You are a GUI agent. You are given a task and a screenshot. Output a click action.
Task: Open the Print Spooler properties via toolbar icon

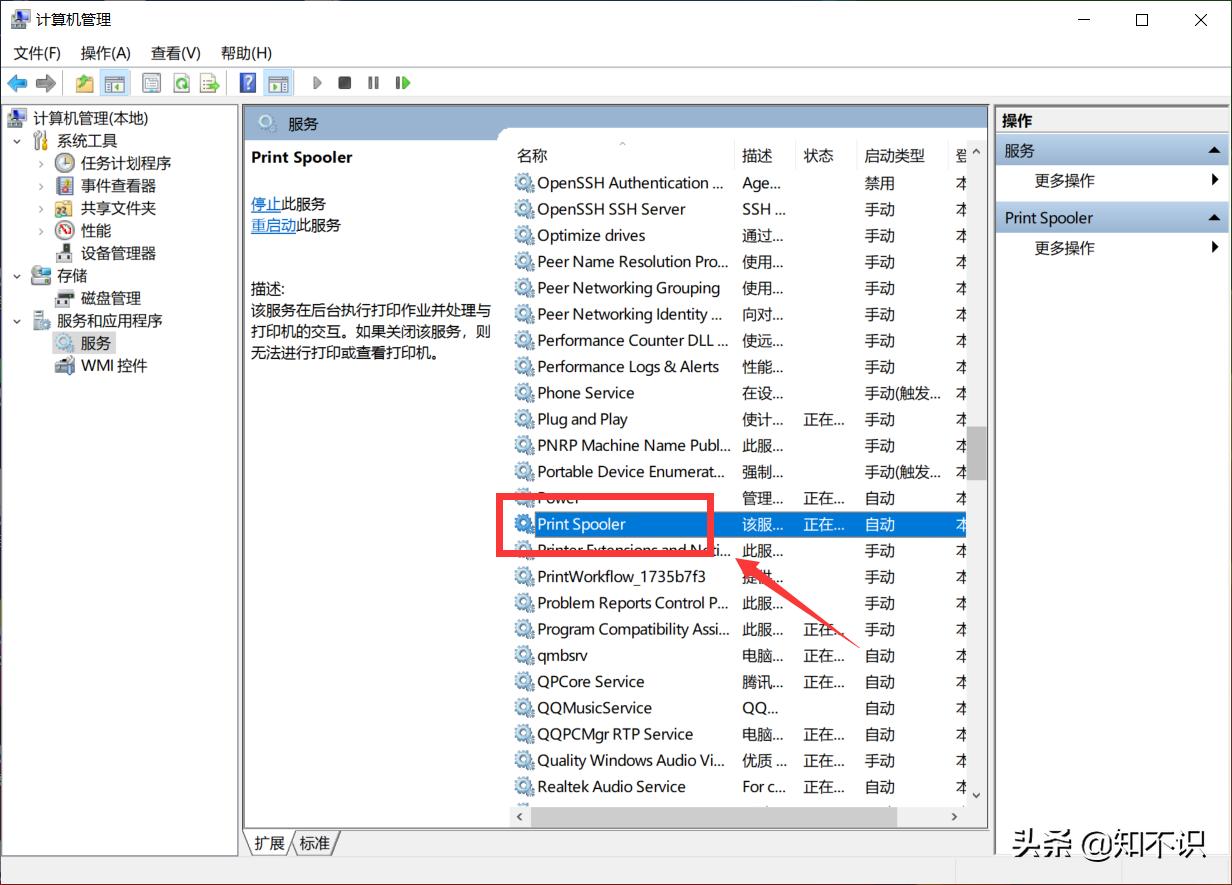[x=151, y=82]
